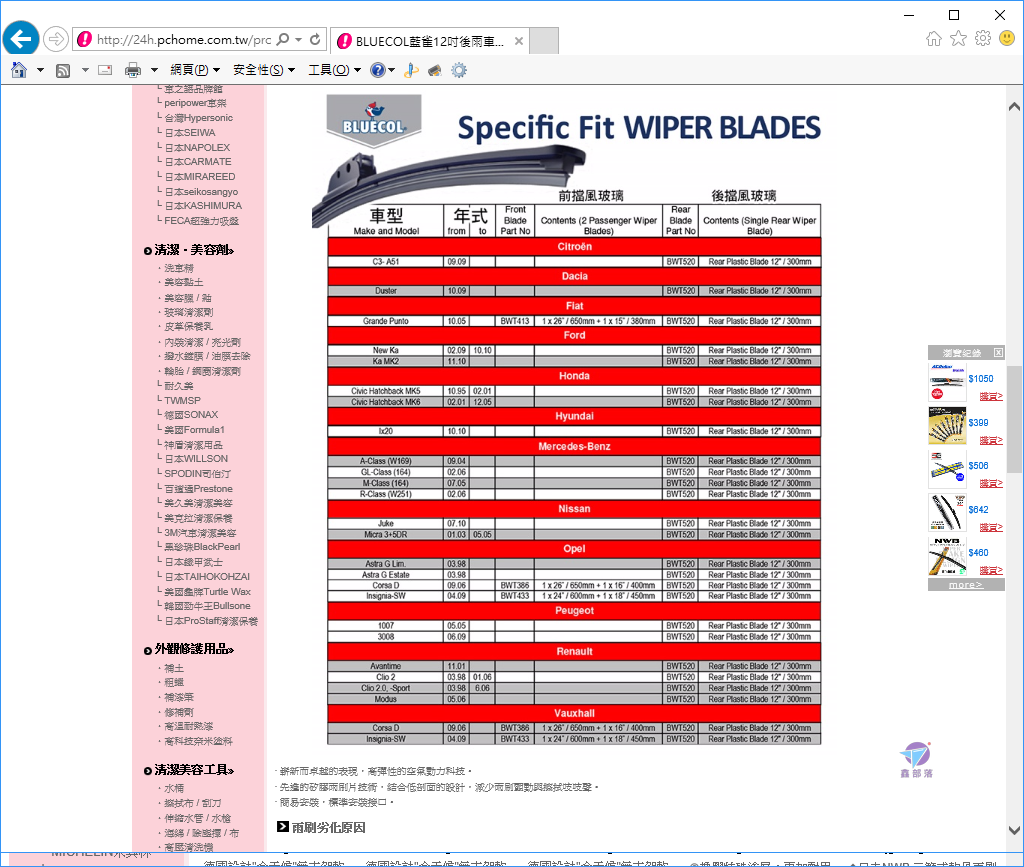This screenshot has width=1024, height=867.
Task: Refresh the current page
Action: [x=315, y=39]
